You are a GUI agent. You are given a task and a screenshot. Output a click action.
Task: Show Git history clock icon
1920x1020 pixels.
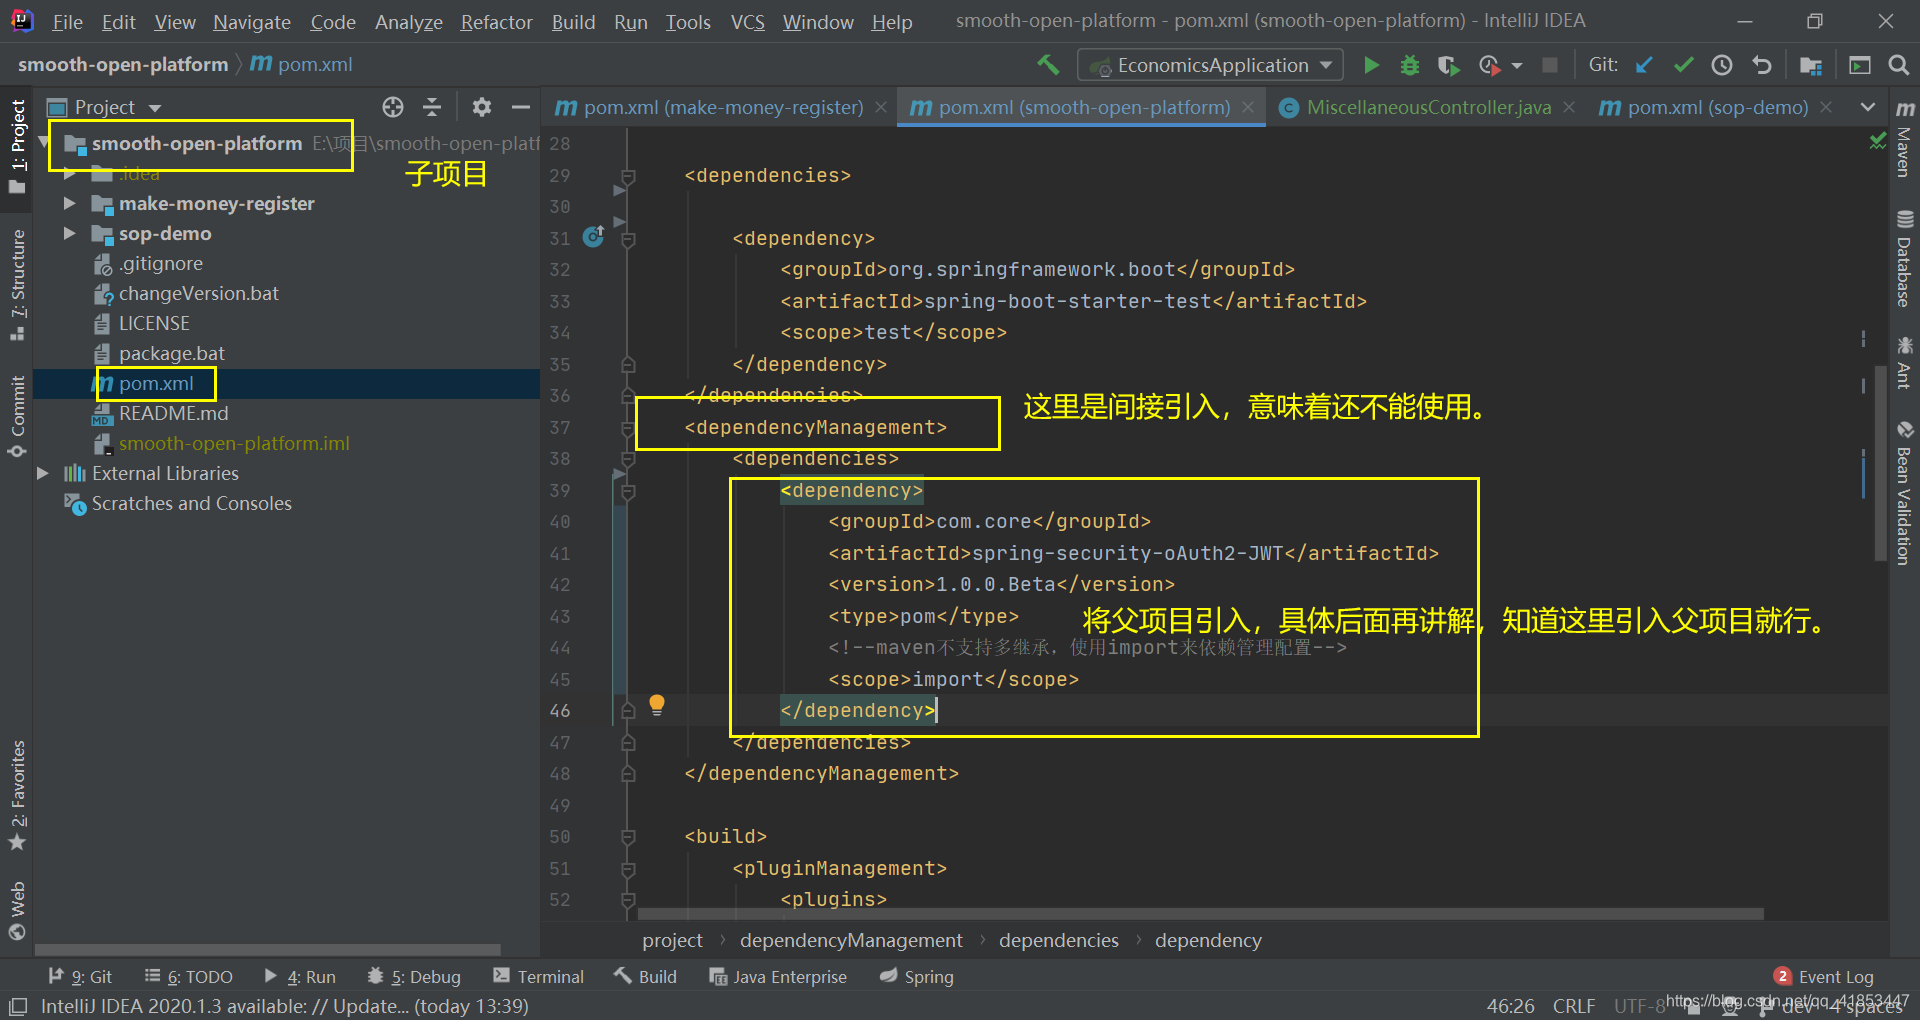tap(1722, 65)
